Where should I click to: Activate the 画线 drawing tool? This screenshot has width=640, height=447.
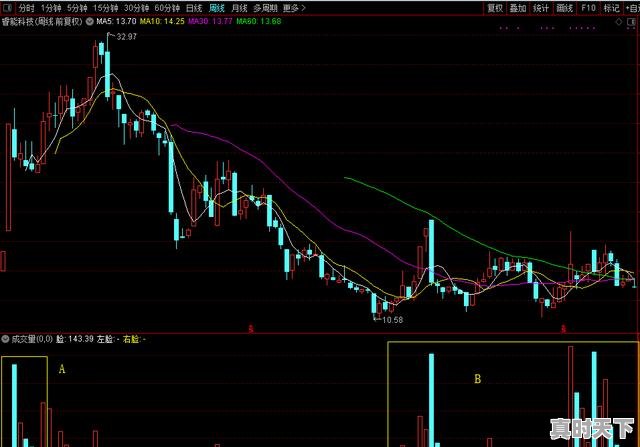tap(565, 7)
